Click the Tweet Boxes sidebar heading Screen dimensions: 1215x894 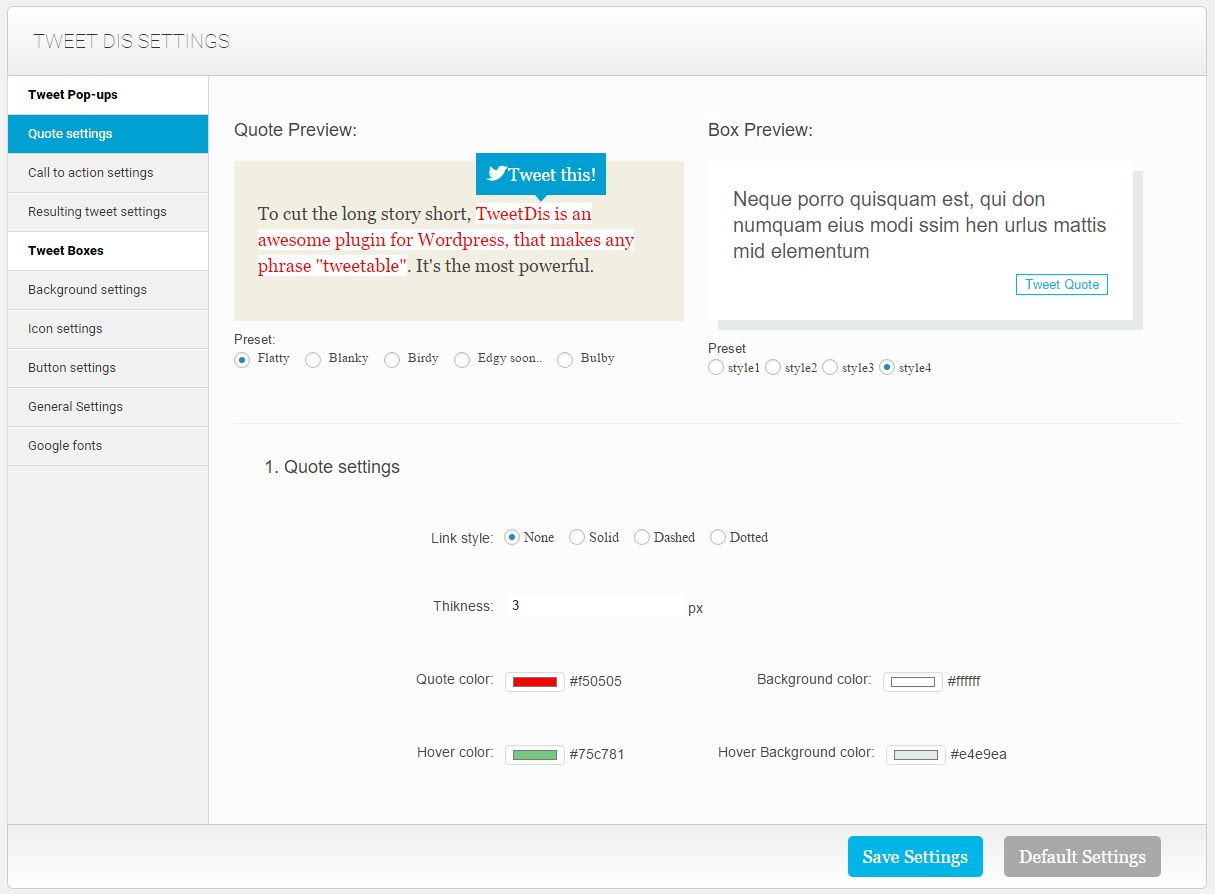(108, 251)
